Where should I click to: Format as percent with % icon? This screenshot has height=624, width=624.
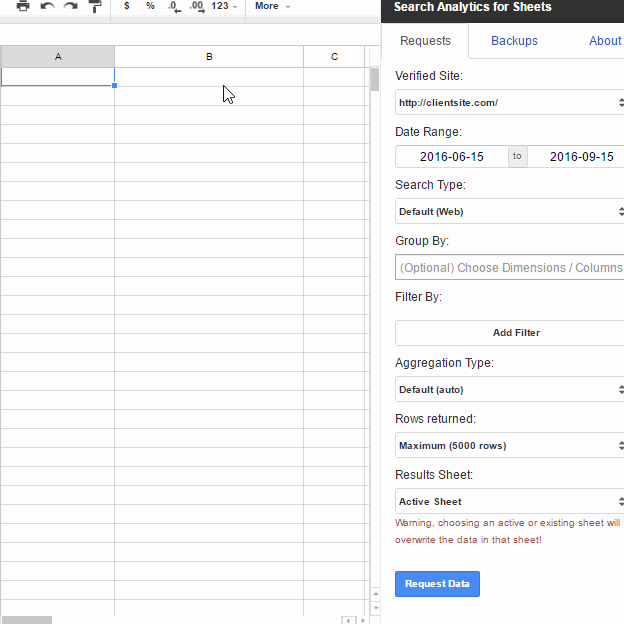150,6
